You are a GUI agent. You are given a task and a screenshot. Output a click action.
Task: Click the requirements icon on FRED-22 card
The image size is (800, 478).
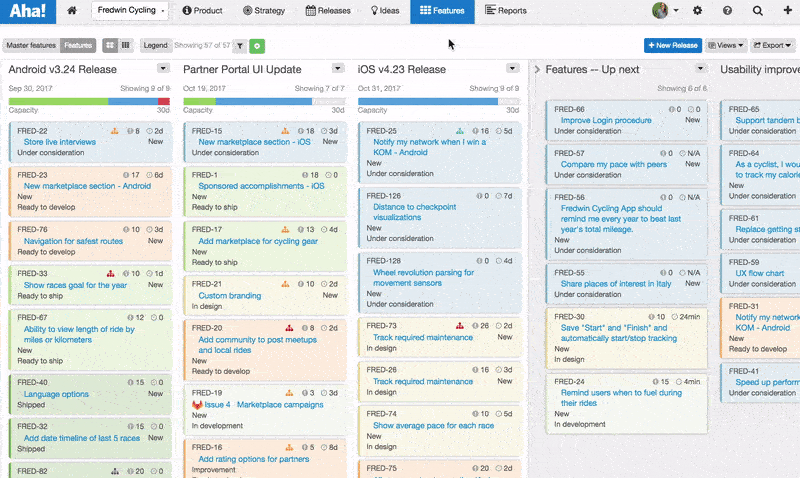115,131
